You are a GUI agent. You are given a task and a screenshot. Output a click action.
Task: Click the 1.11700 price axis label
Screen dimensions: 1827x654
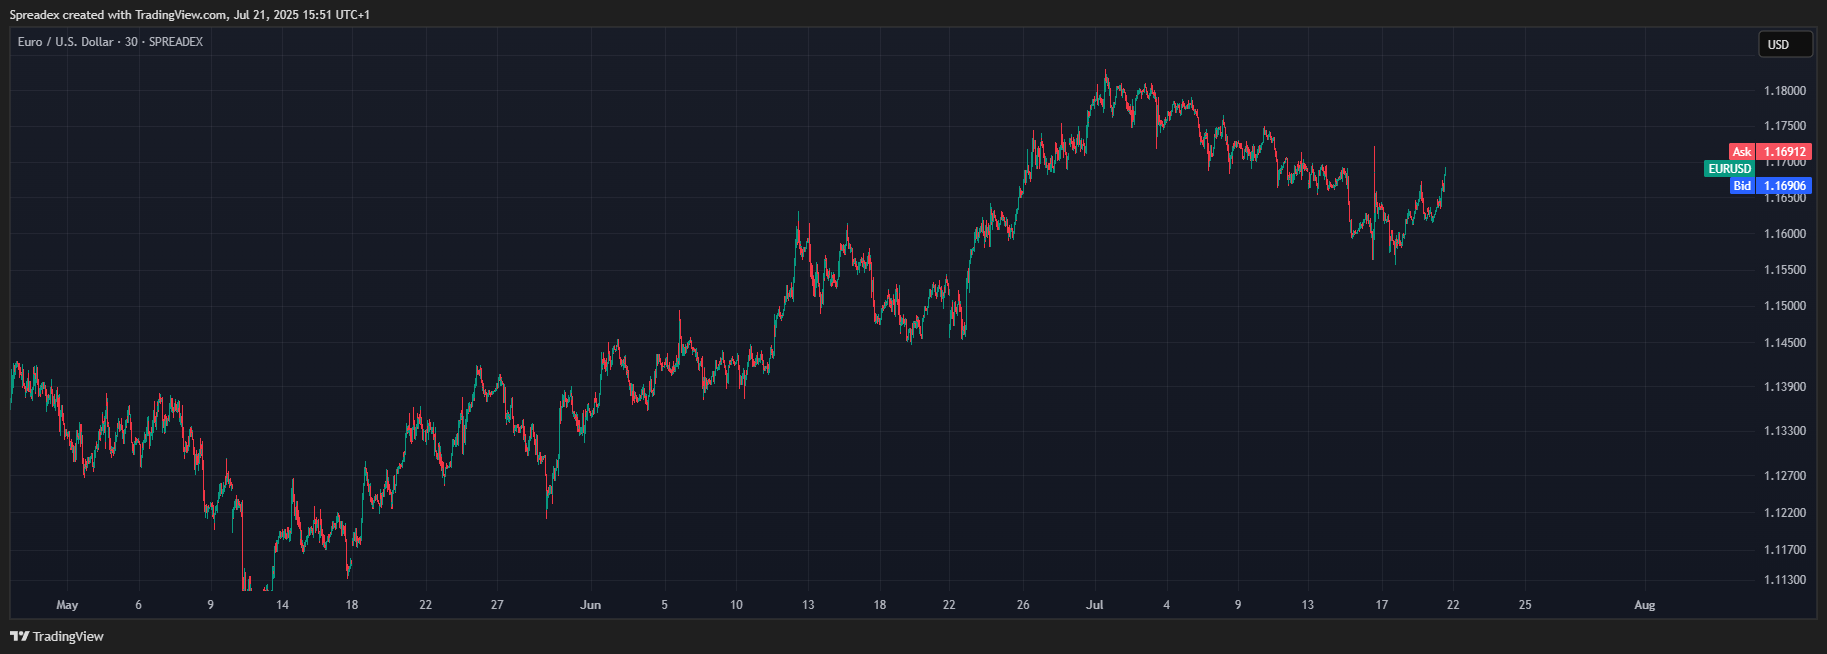click(1785, 550)
